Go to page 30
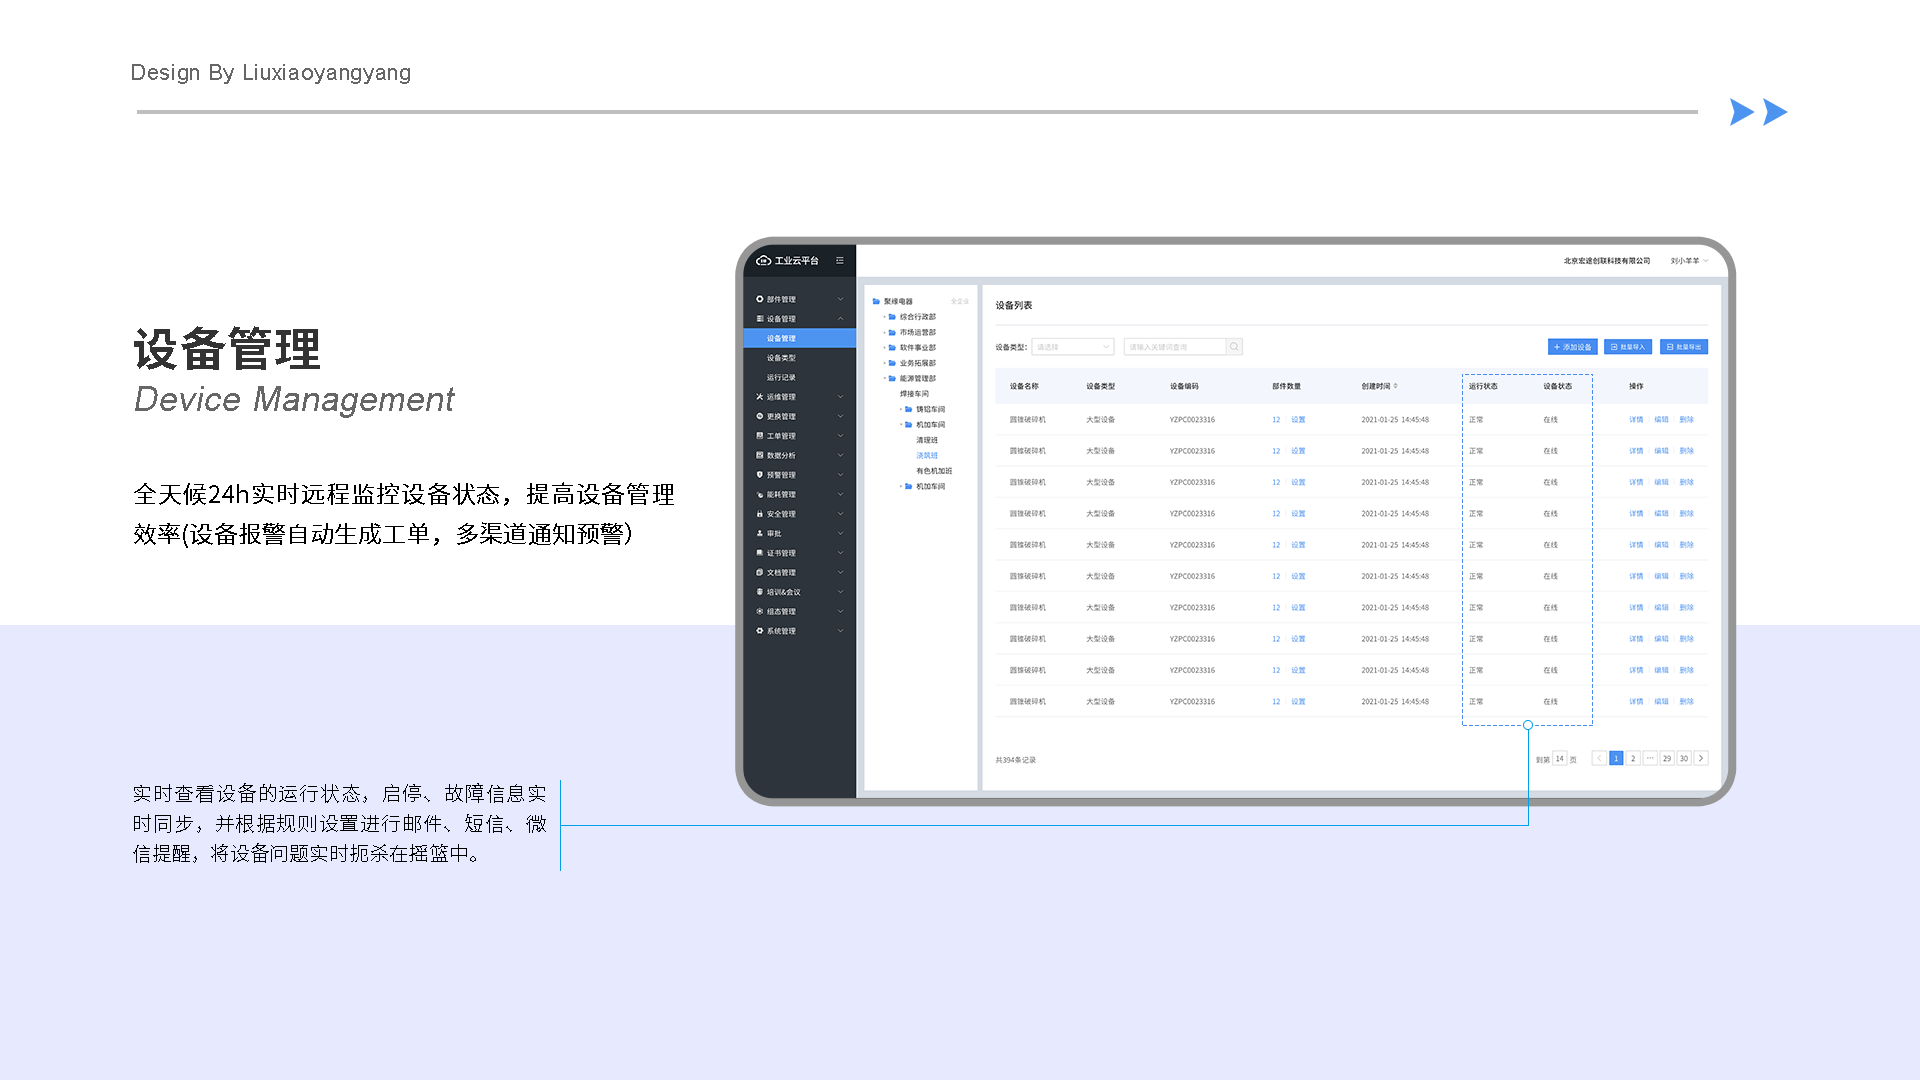Image resolution: width=1920 pixels, height=1080 pixels. [1684, 758]
